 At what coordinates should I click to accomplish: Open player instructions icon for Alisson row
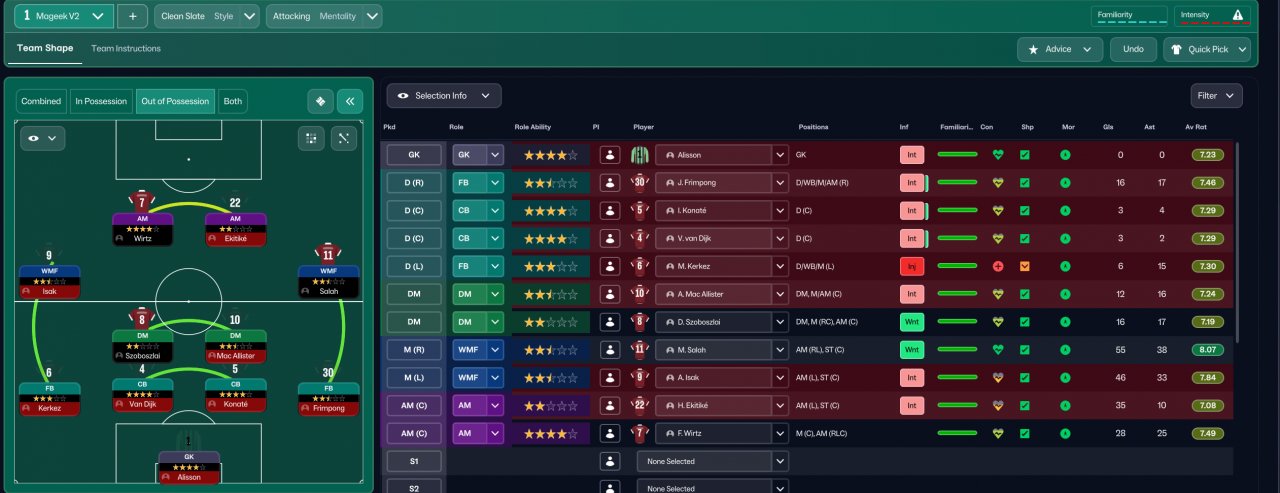(610, 155)
